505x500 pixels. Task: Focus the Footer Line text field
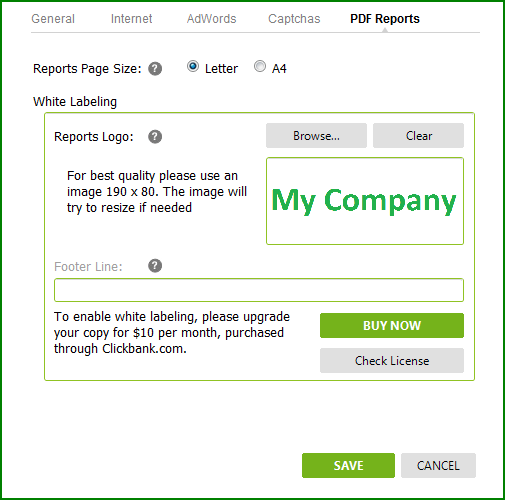[259, 290]
